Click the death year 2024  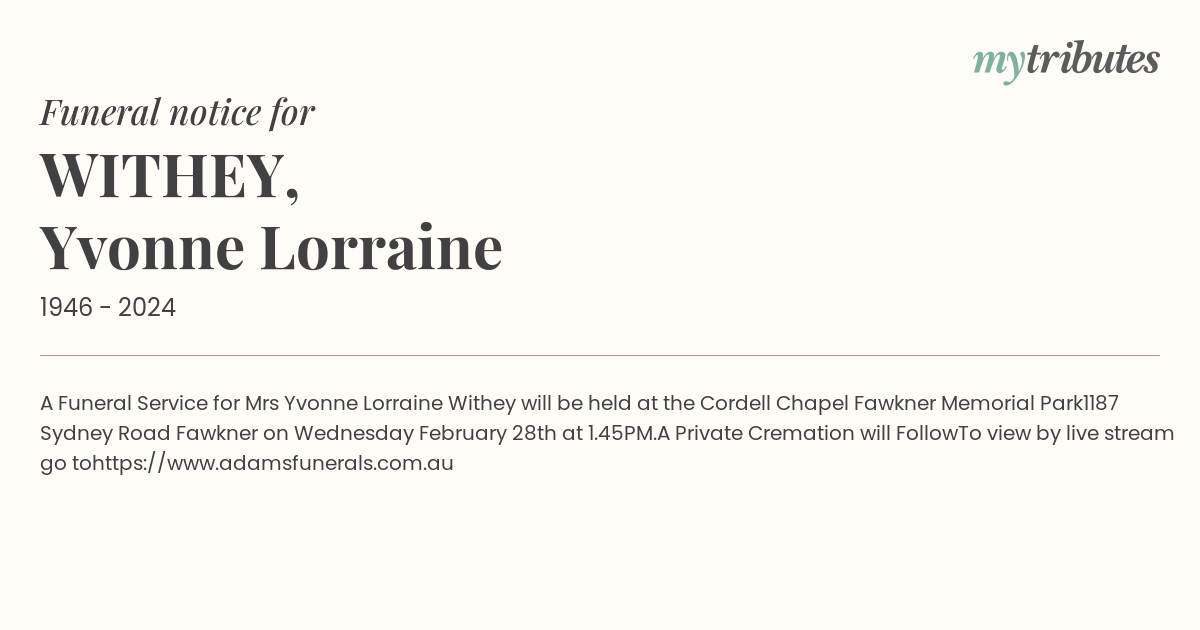click(147, 308)
